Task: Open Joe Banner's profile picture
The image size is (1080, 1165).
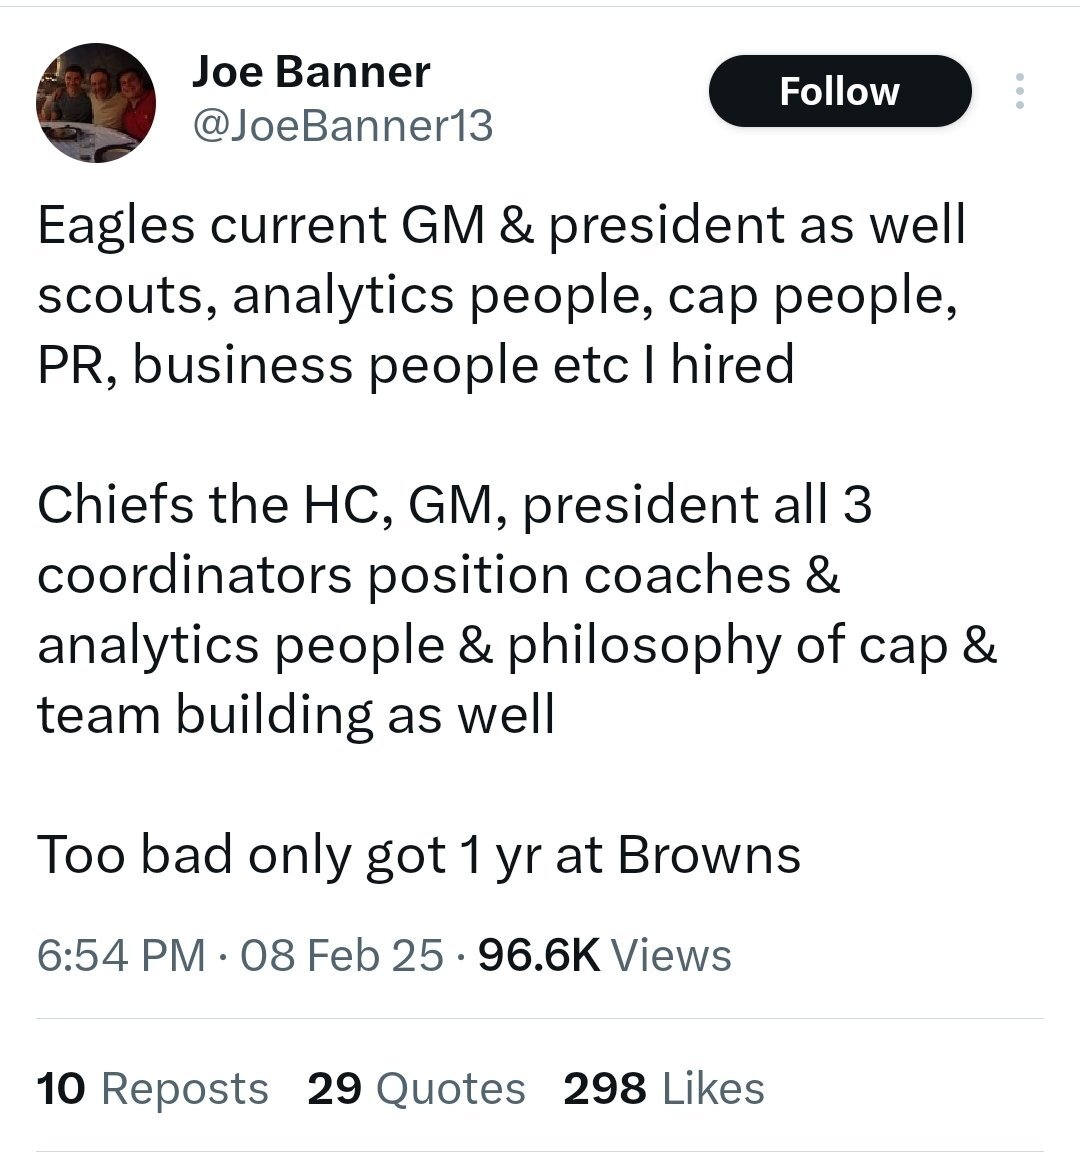Action: pos(96,103)
